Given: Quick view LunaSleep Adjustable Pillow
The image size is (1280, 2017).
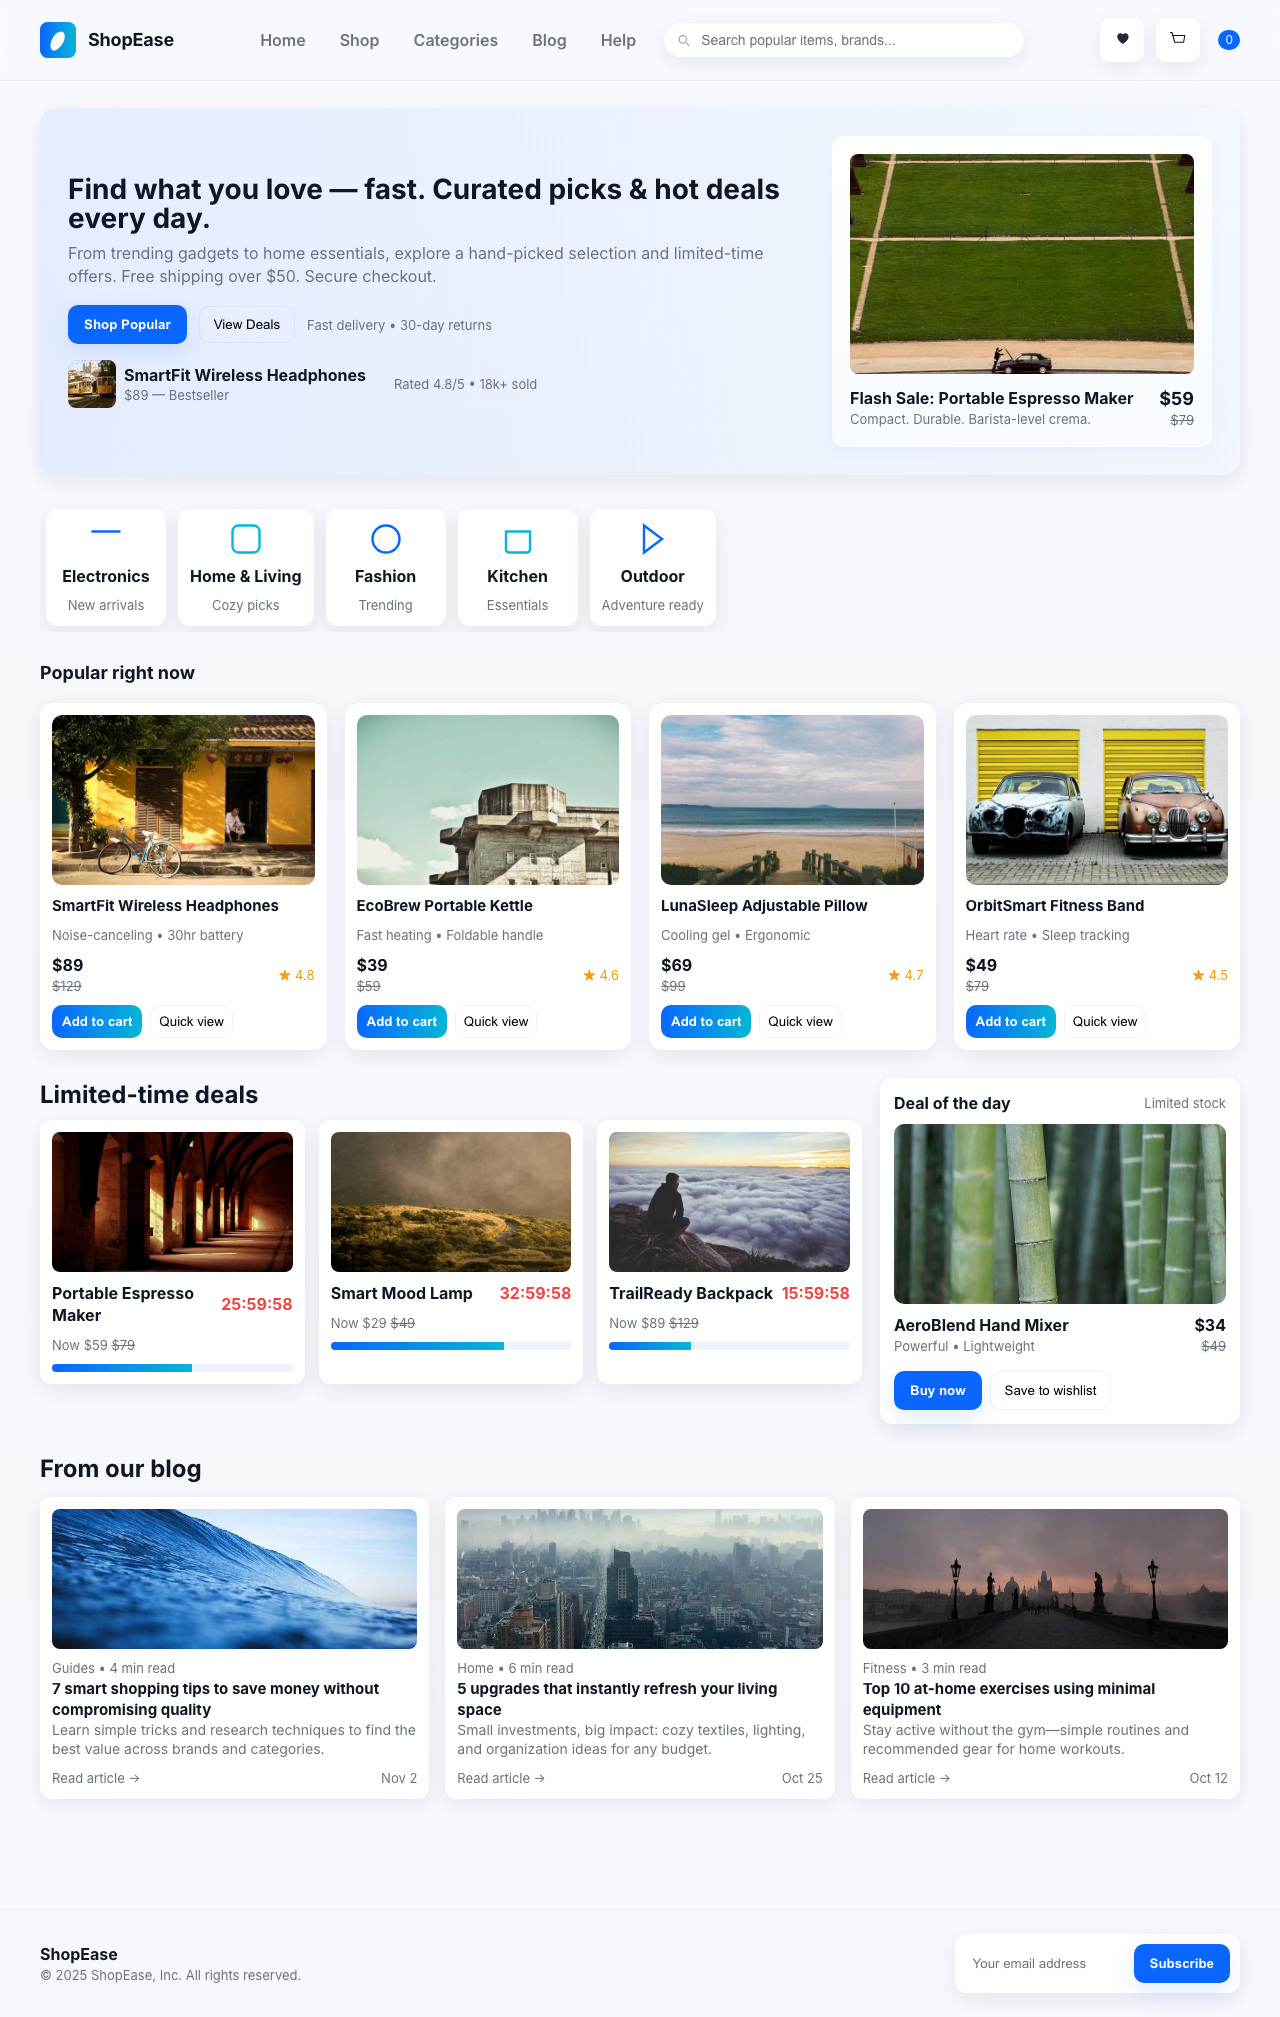Looking at the screenshot, I should click(x=800, y=1021).
